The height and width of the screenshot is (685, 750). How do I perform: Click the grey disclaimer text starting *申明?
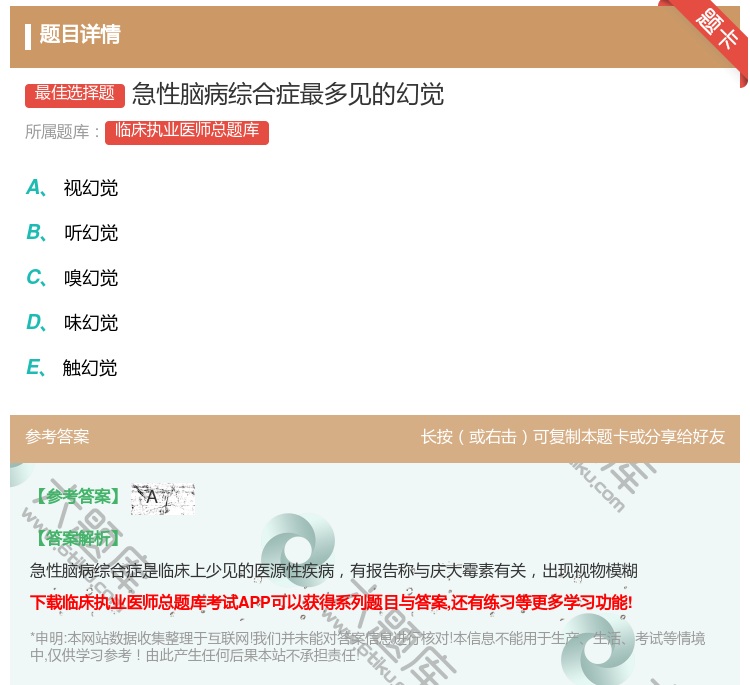(x=367, y=647)
